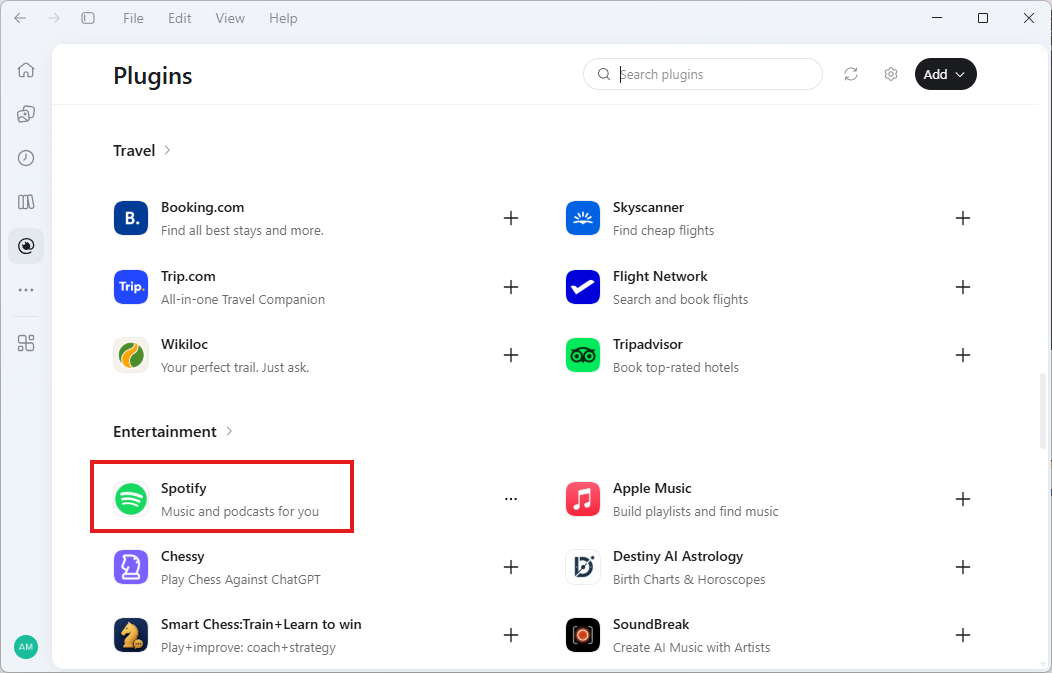Open the Entertainment category heading
Image resolution: width=1052 pixels, height=673 pixels.
(164, 431)
